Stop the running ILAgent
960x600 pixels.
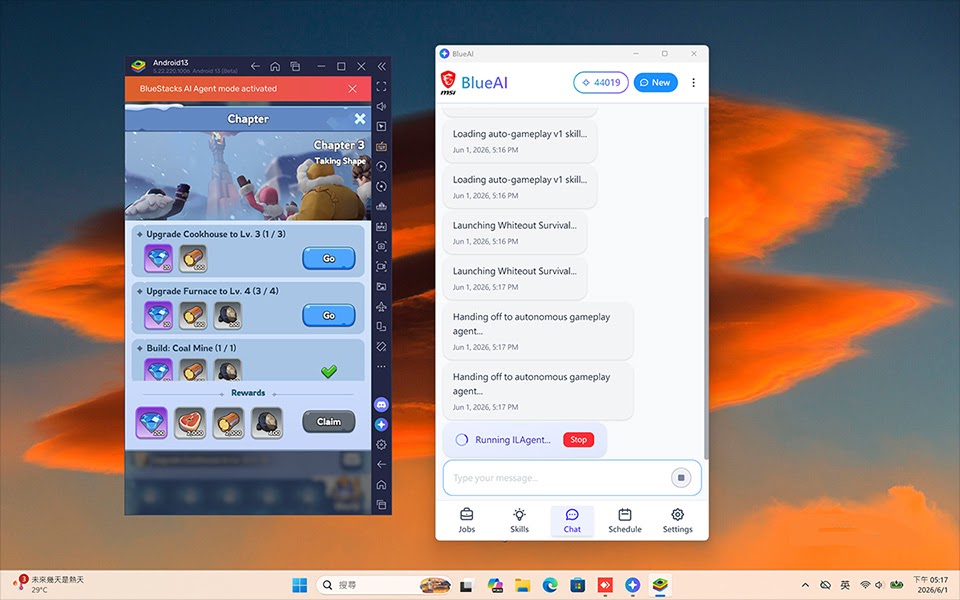(x=579, y=440)
